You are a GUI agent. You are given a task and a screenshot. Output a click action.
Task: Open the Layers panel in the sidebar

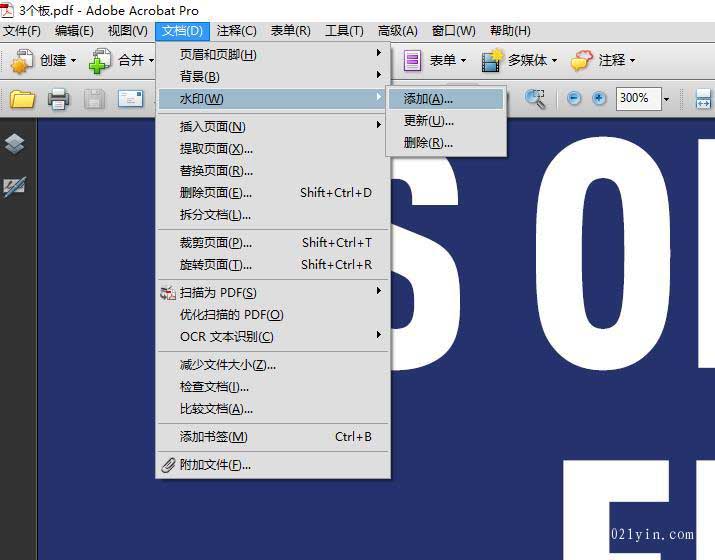point(15,144)
